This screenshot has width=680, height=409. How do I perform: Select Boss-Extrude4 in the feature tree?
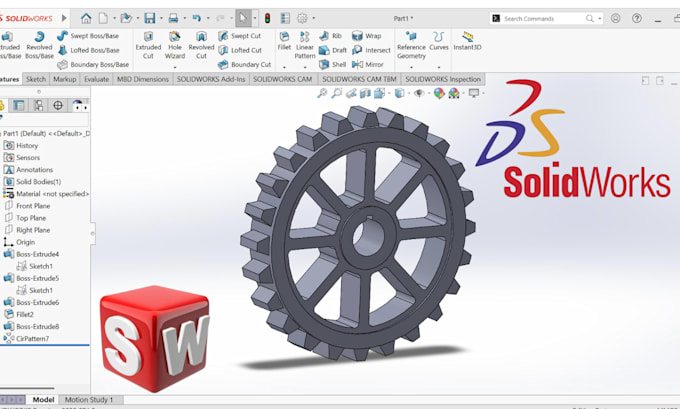(x=31, y=254)
